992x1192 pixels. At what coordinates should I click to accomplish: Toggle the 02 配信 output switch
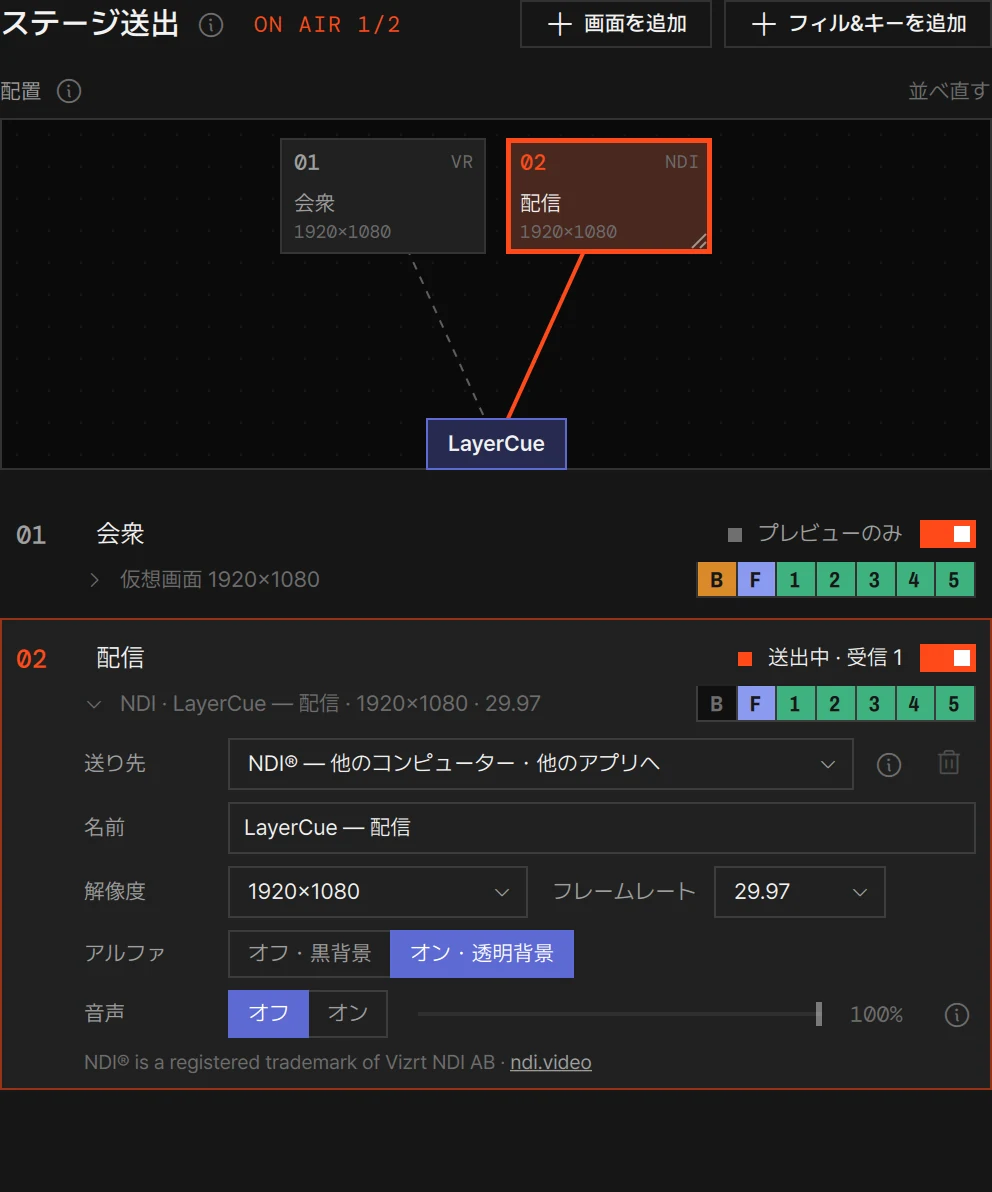point(947,658)
